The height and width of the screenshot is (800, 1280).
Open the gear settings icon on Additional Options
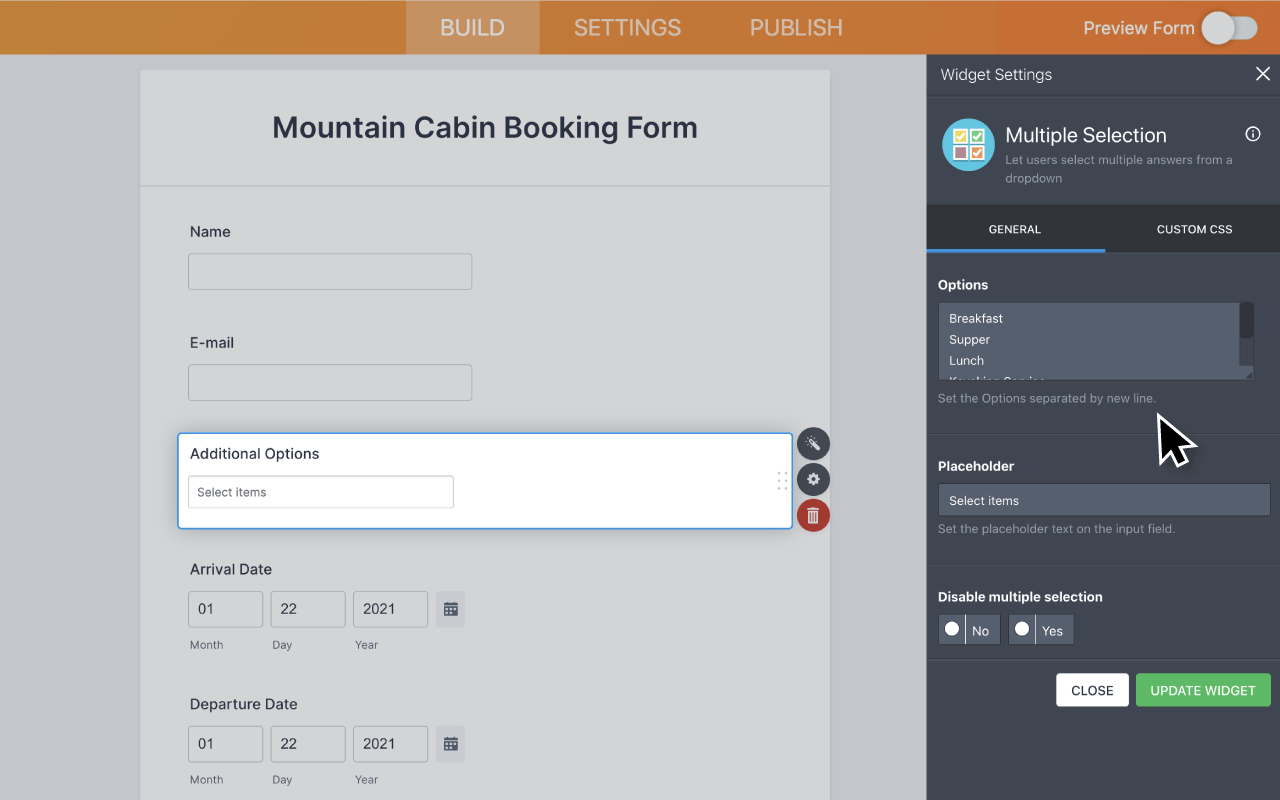(x=813, y=479)
